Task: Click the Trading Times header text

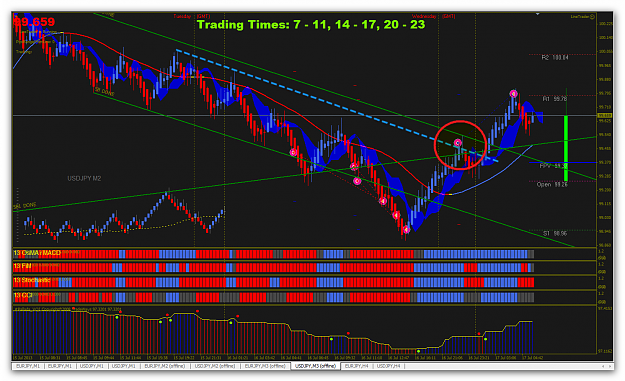Action: [x=311, y=25]
